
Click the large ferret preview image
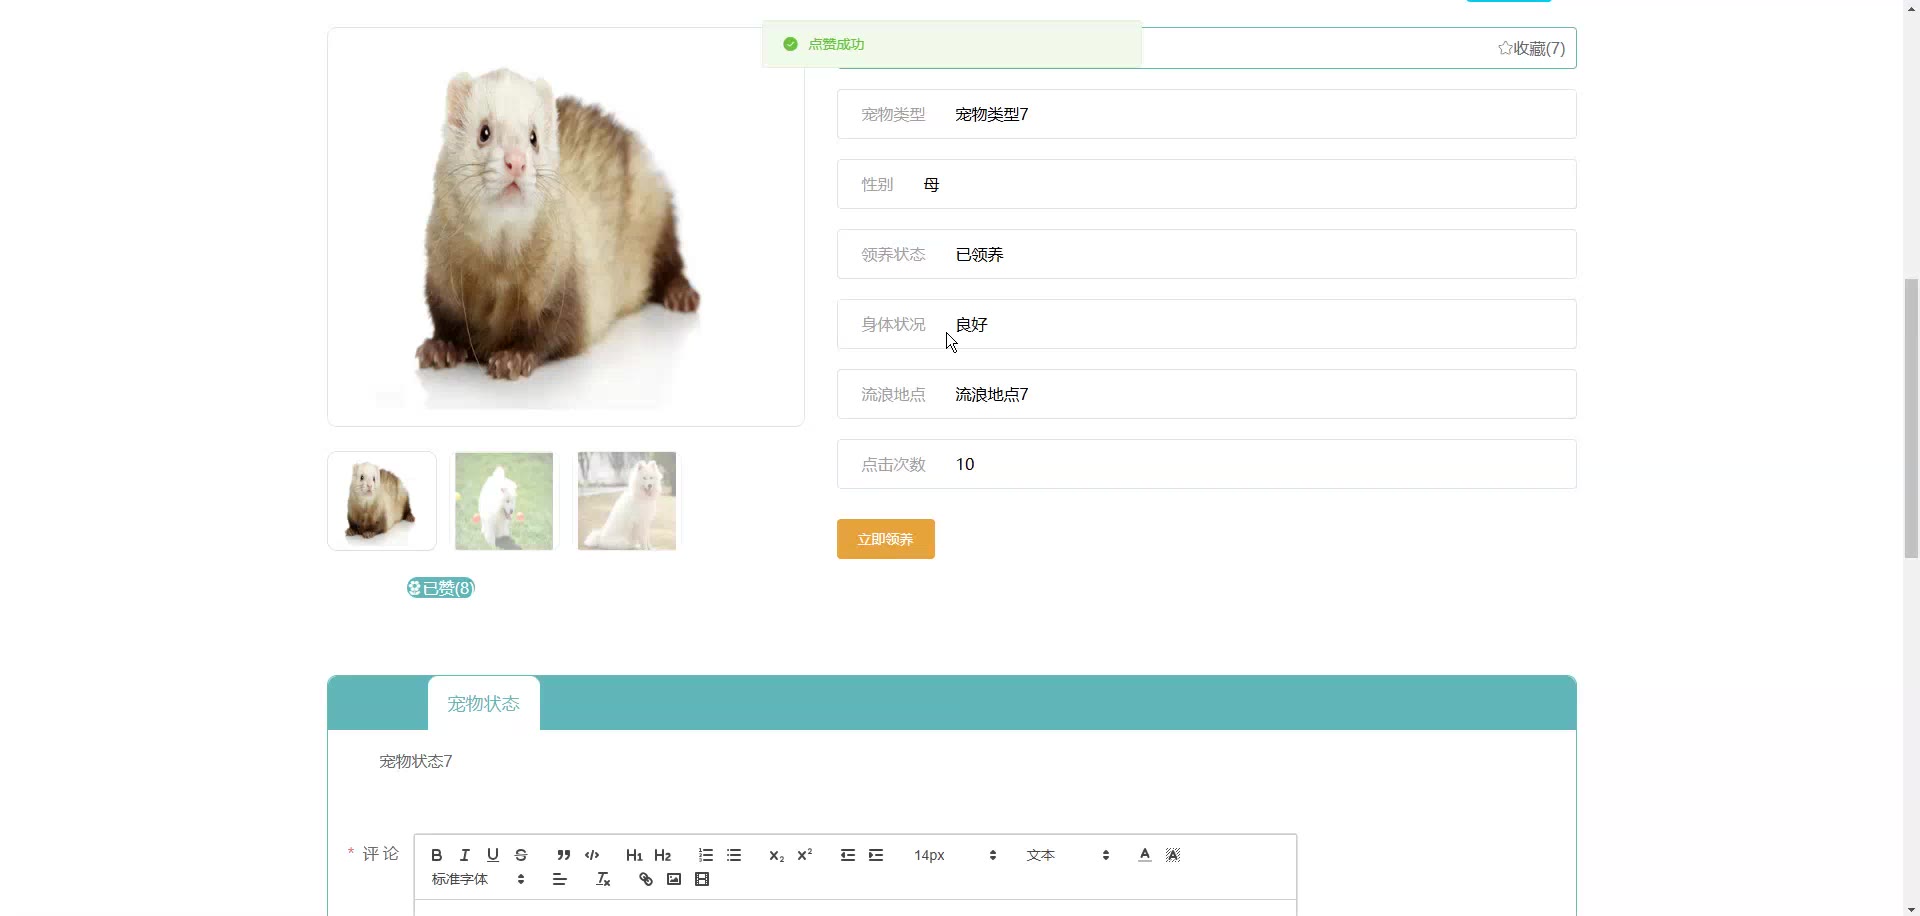(566, 227)
